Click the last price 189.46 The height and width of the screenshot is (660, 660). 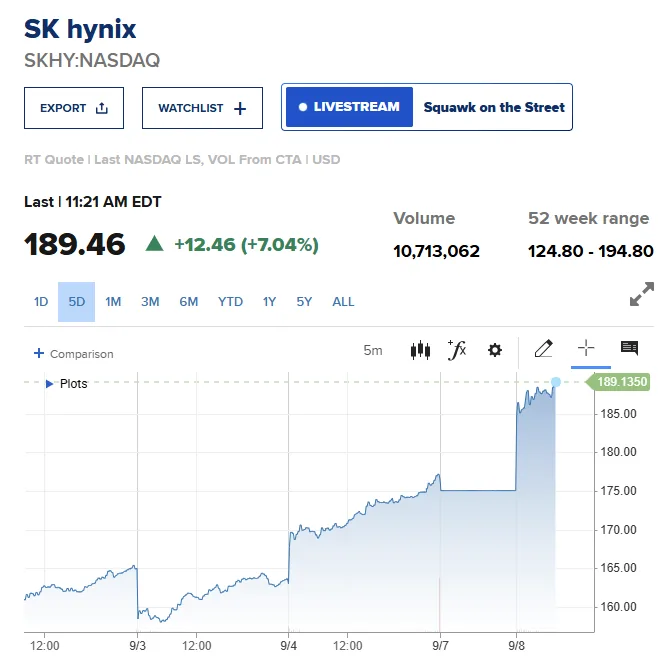[x=75, y=245]
